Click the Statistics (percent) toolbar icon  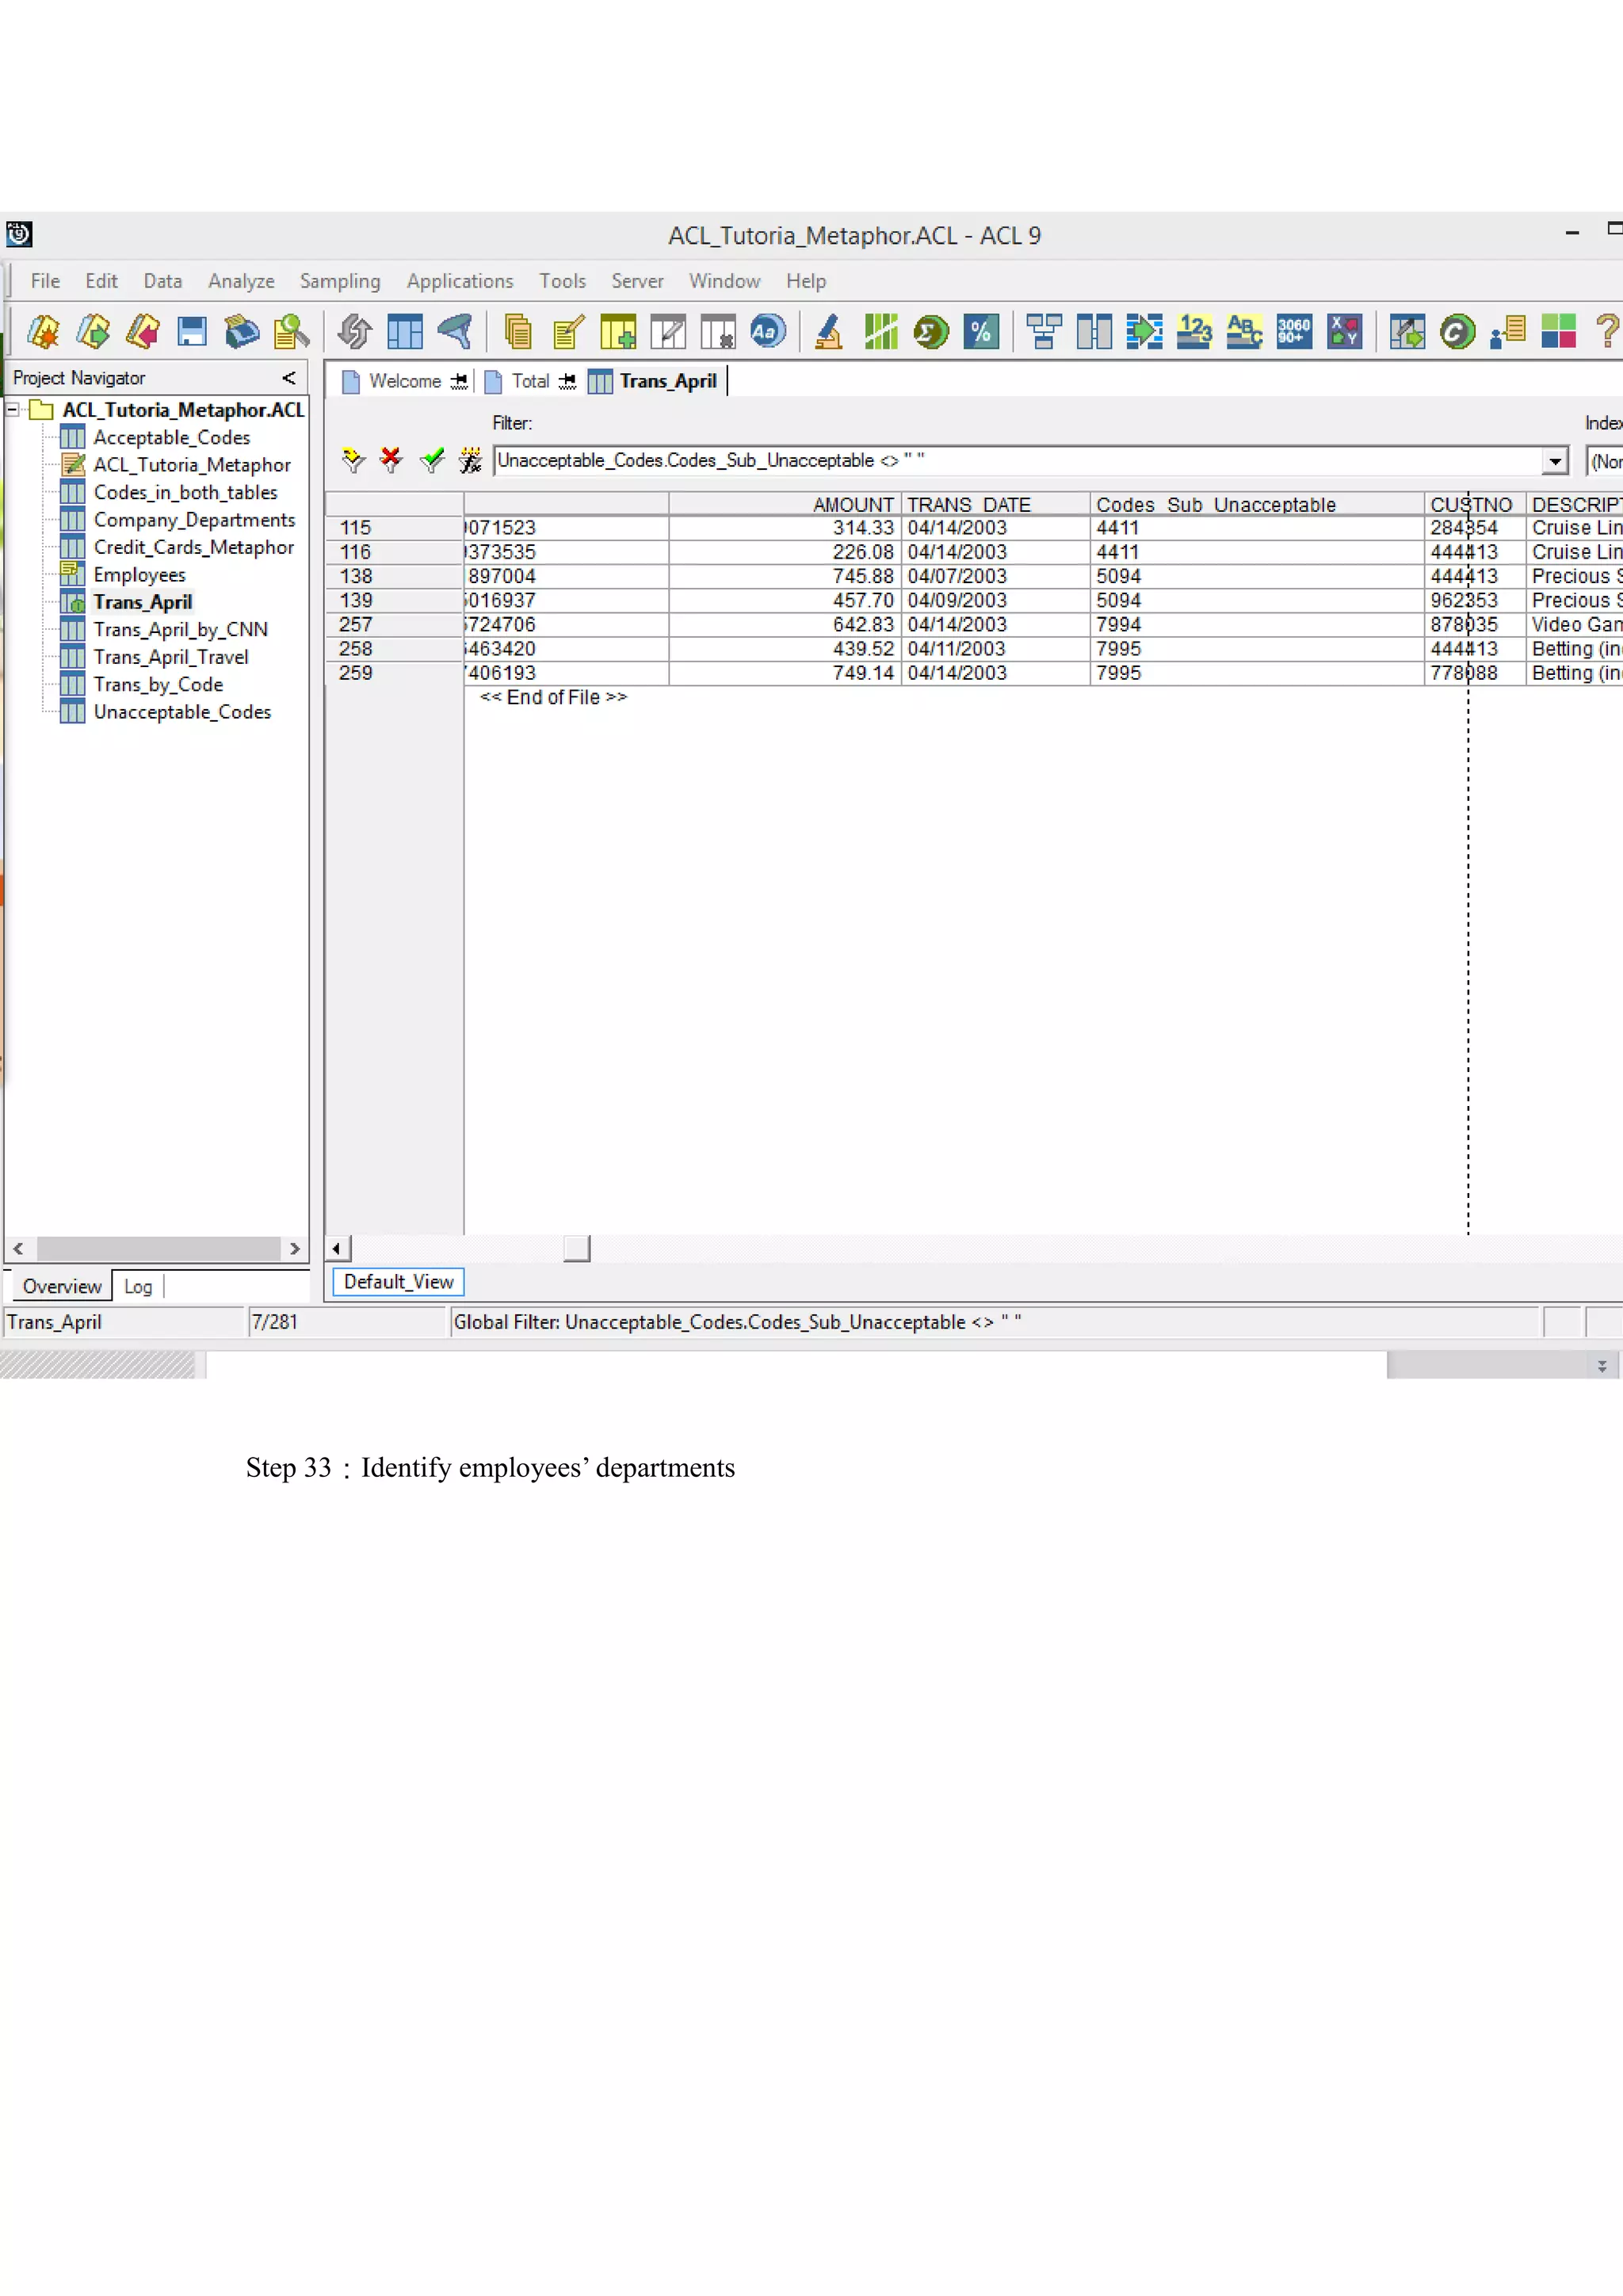tap(980, 331)
